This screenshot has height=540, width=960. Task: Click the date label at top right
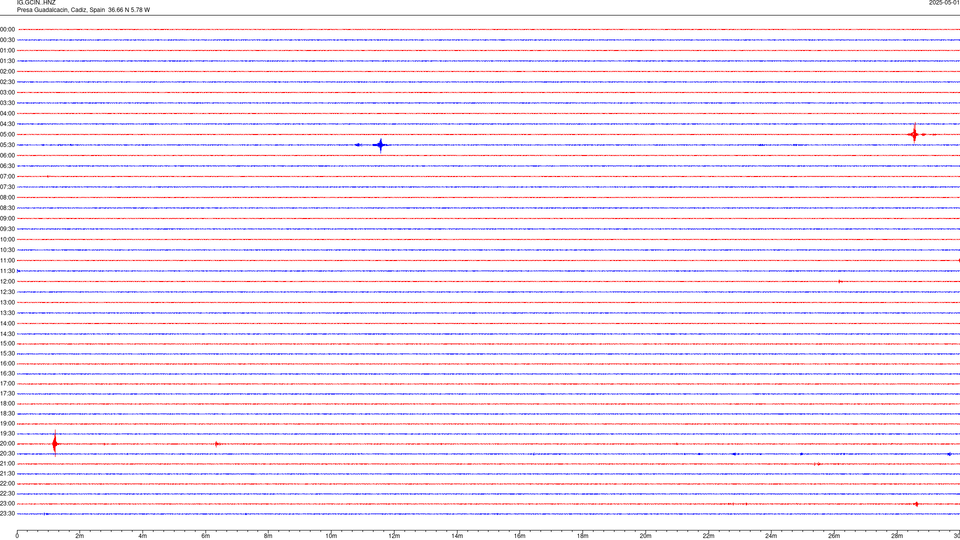click(944, 3)
